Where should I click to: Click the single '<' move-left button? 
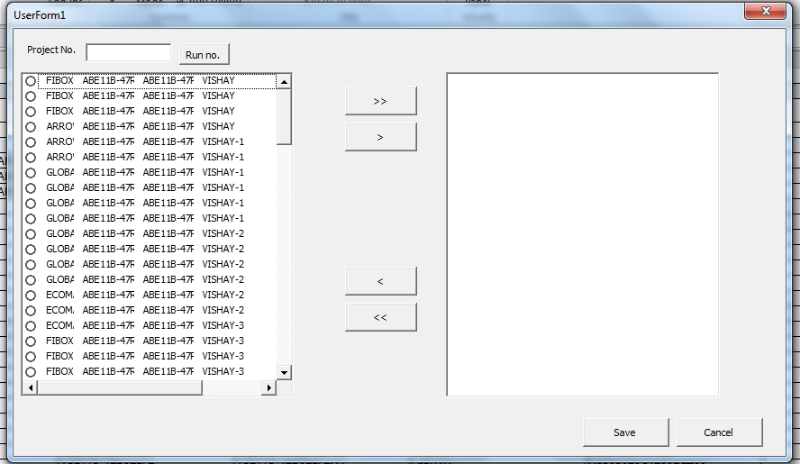point(380,281)
